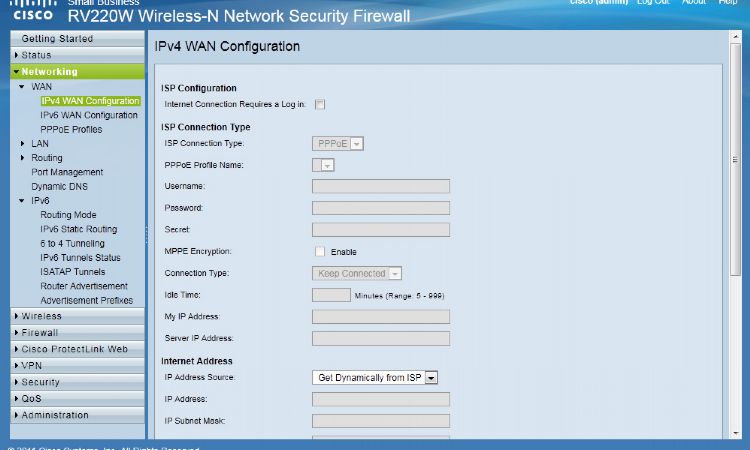Viewport: 750px width, 450px height.
Task: Open the ISP Connection Type dropdown
Action: tap(357, 144)
